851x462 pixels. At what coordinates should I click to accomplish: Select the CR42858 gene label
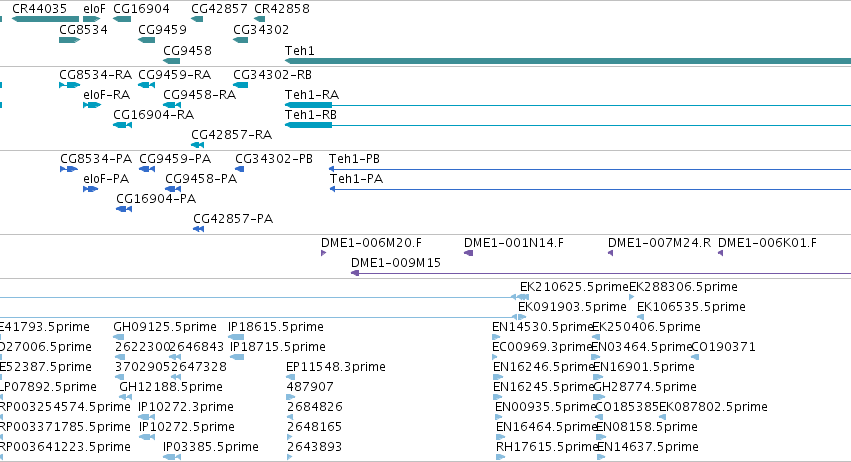pyautogui.click(x=282, y=9)
